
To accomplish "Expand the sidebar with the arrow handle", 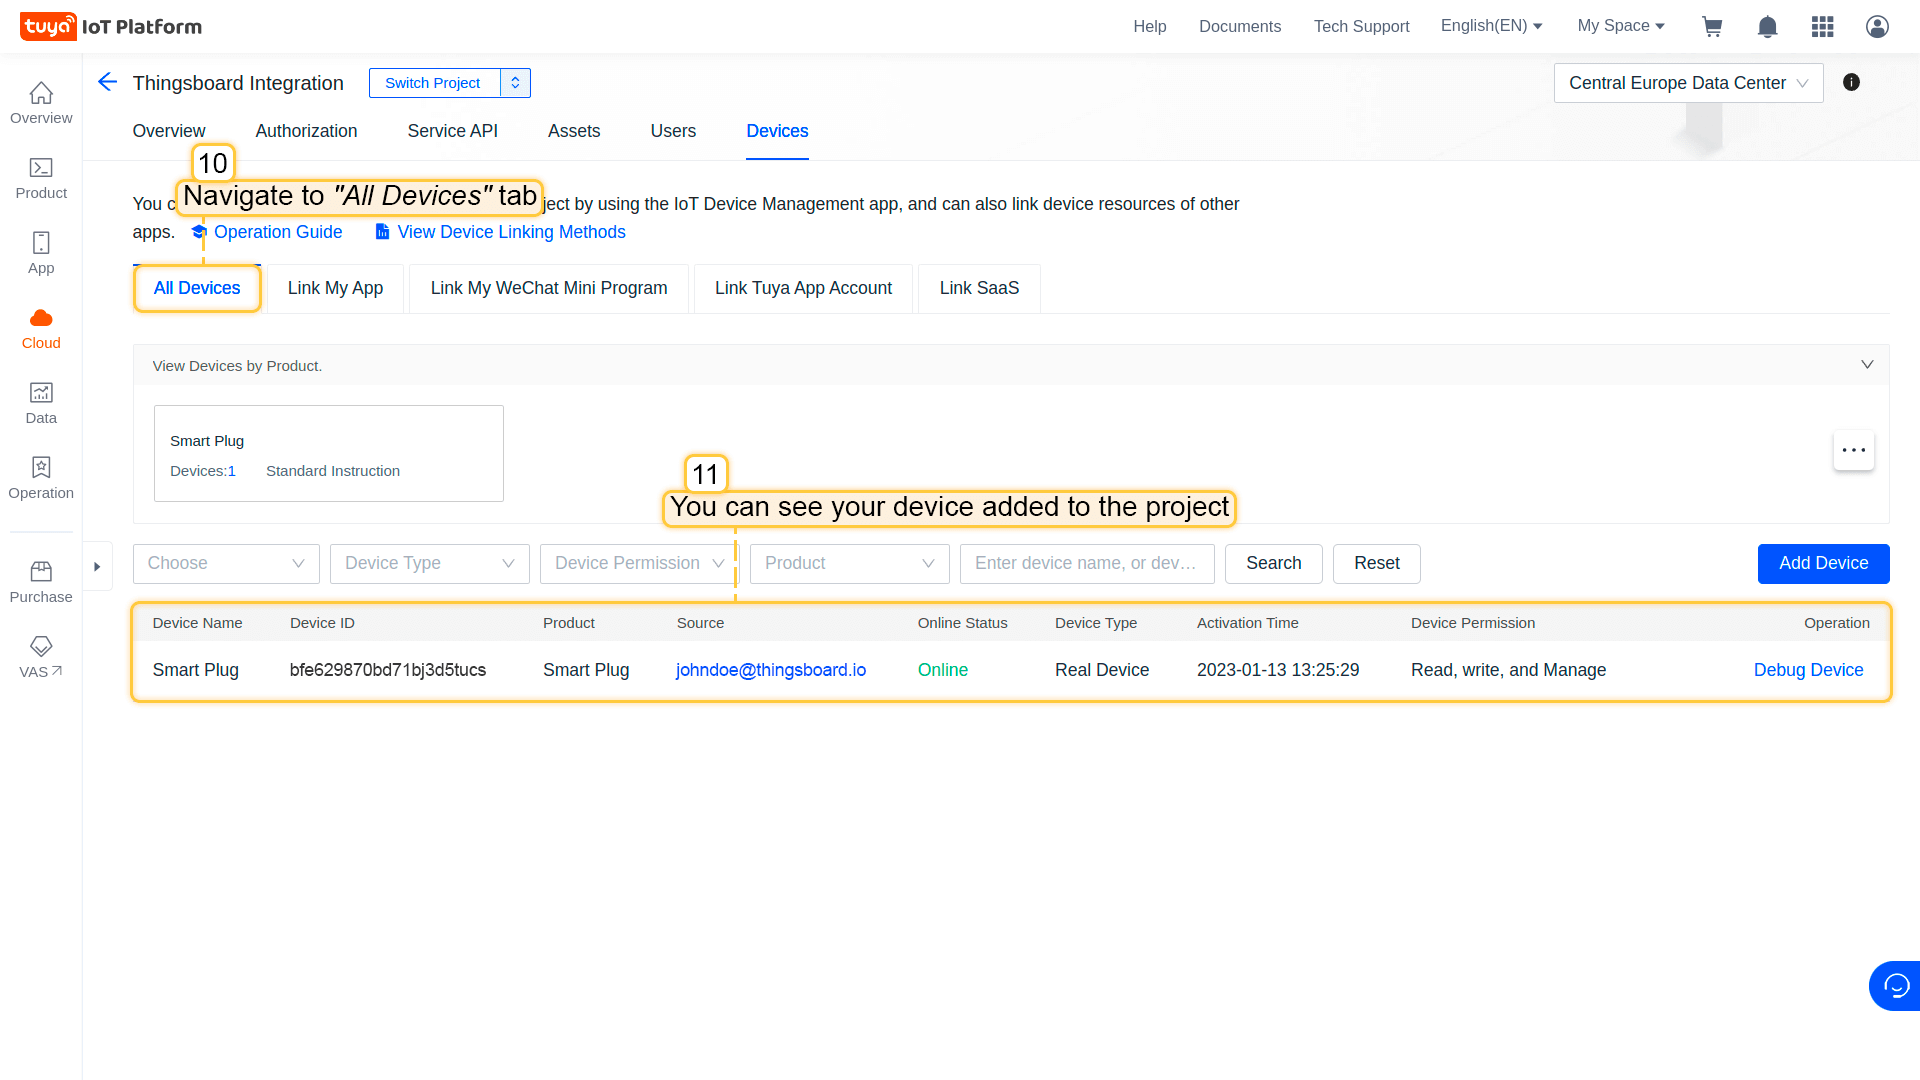I will (x=97, y=567).
